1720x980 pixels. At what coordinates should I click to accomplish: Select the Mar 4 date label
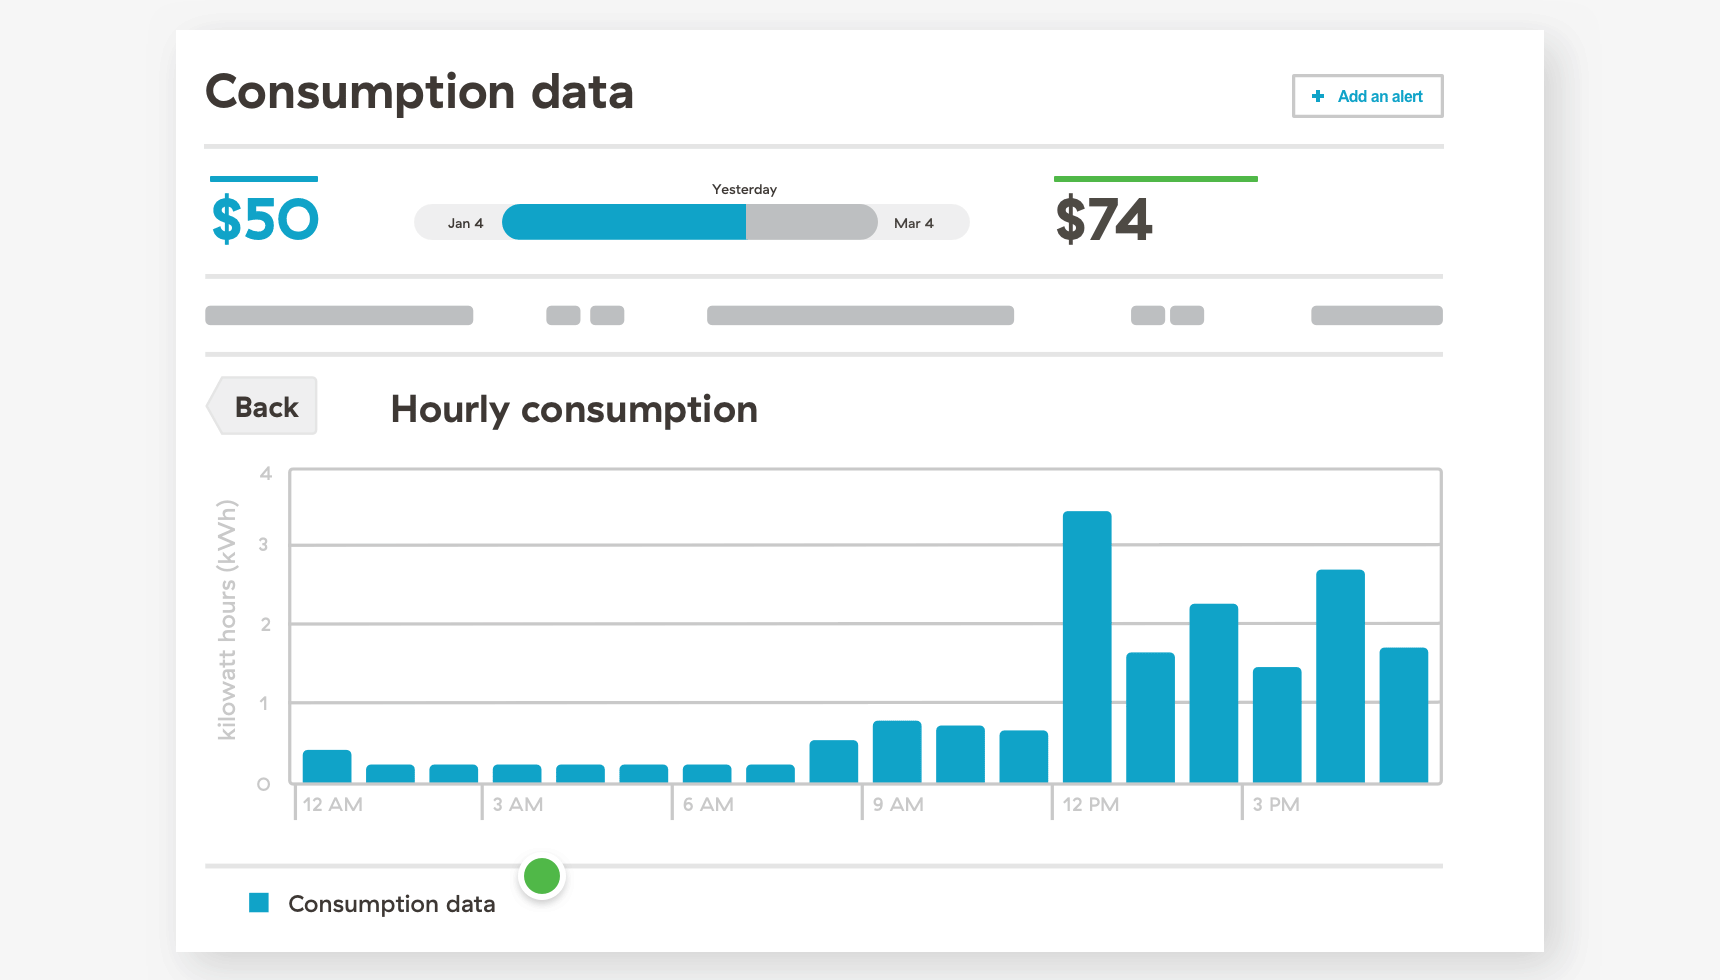click(914, 222)
